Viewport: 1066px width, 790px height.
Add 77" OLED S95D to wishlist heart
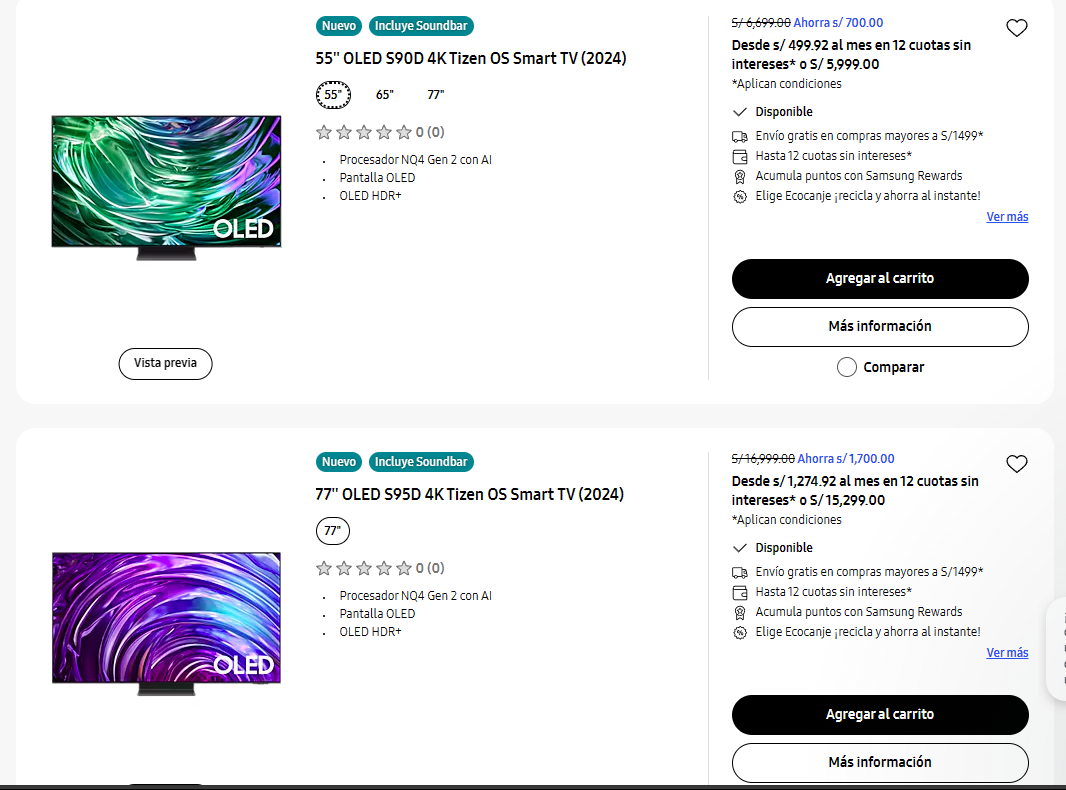tap(1016, 464)
